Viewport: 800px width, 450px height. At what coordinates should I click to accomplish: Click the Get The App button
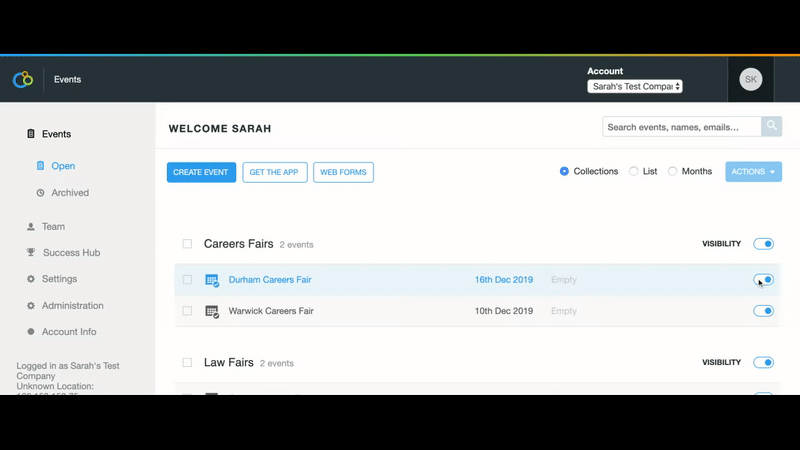tap(274, 172)
